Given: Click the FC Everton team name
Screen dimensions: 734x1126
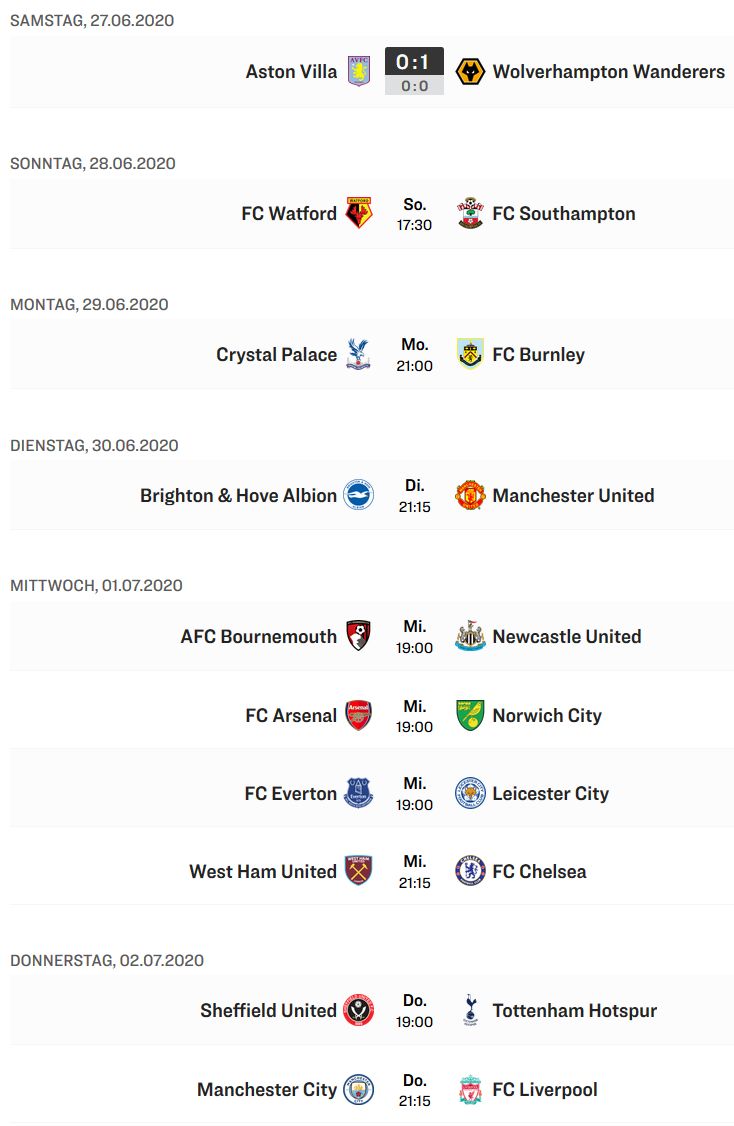Looking at the screenshot, I should coord(291,794).
